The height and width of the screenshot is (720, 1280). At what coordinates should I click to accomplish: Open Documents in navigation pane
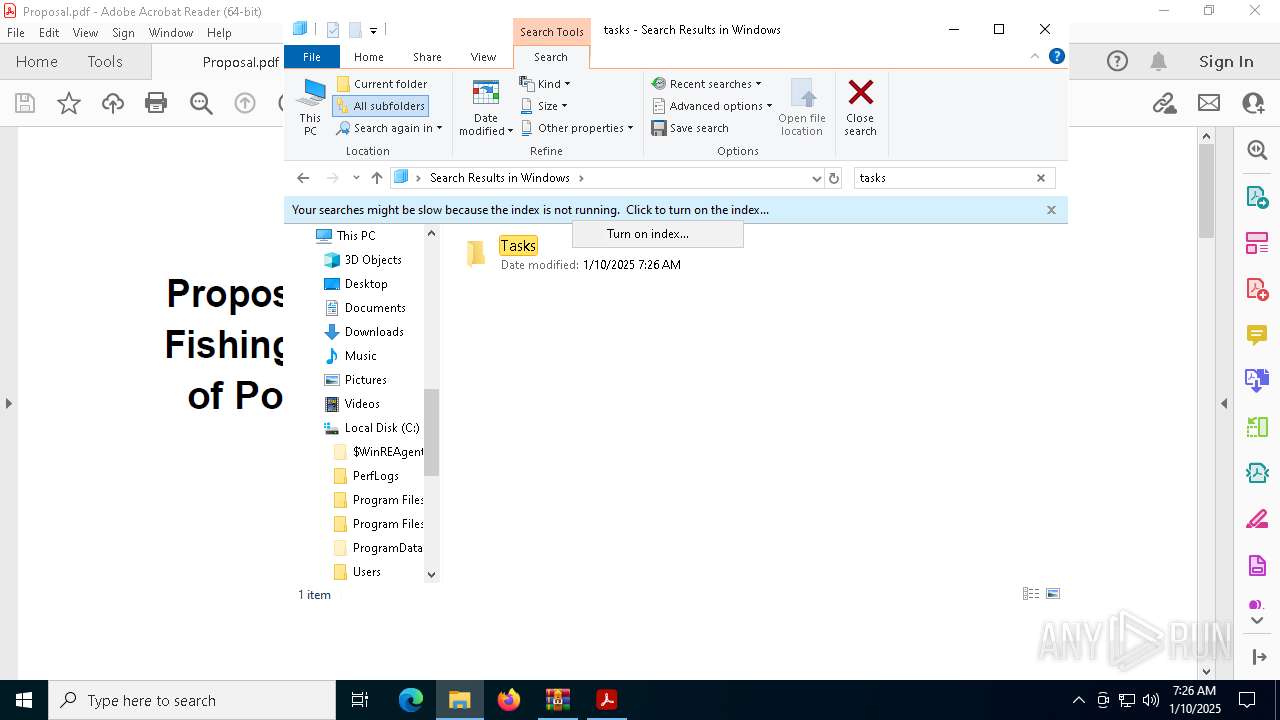375,308
